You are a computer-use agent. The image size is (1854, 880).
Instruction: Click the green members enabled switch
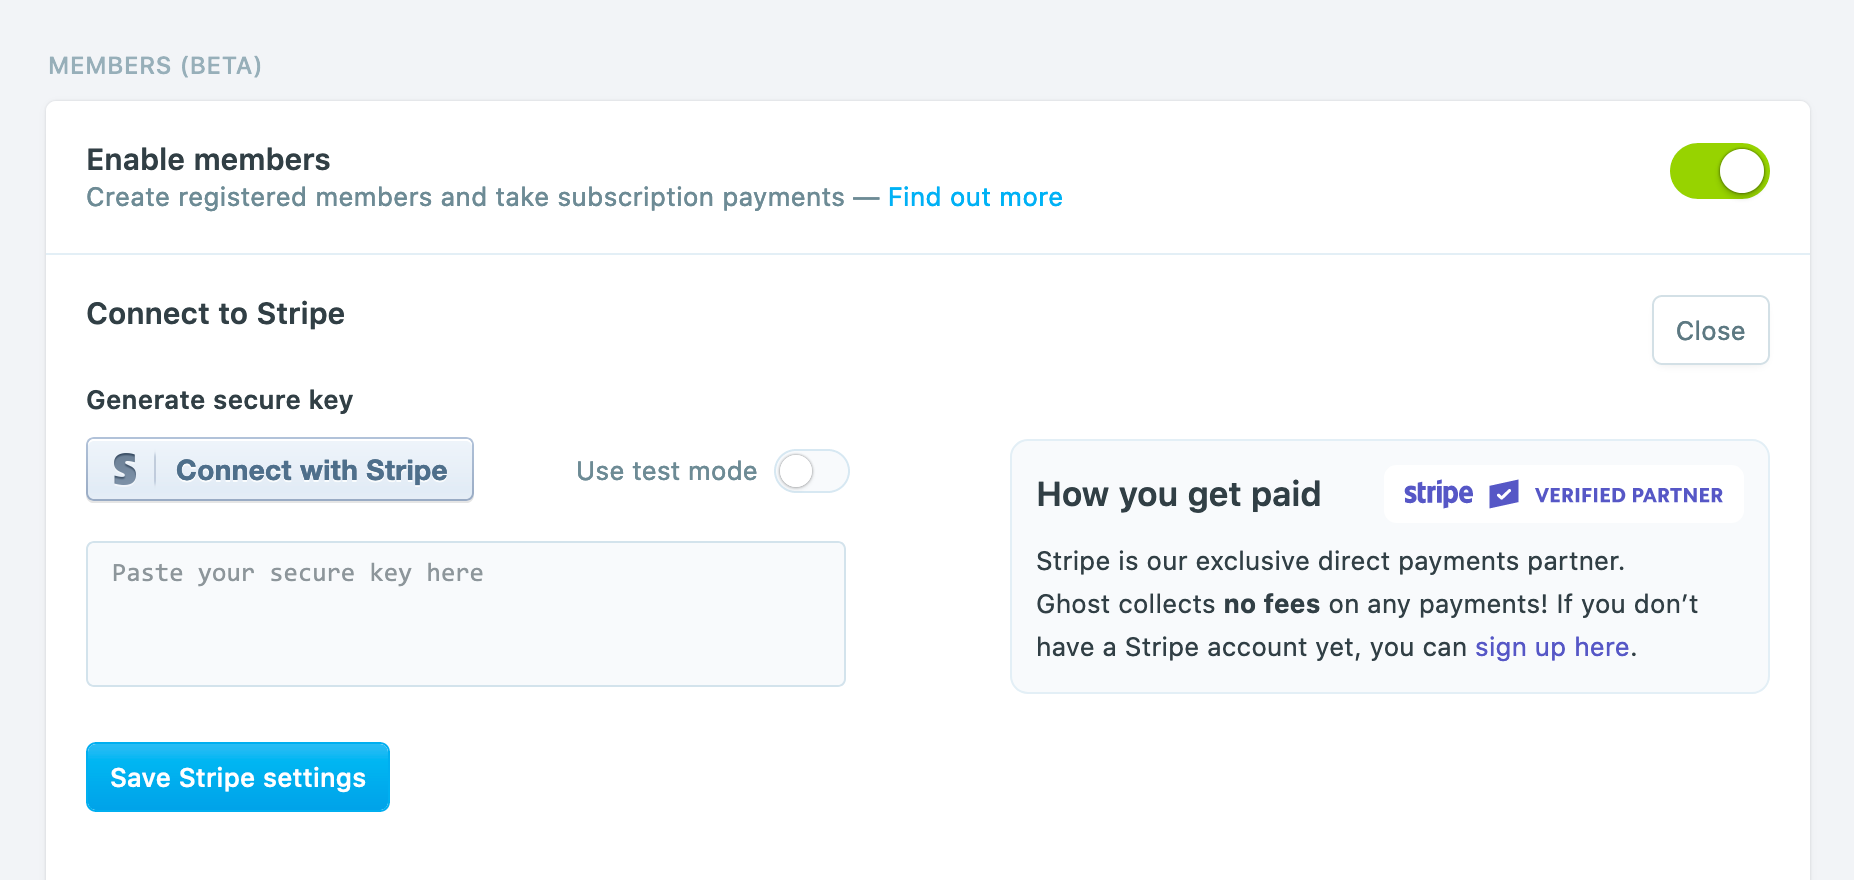click(1719, 171)
